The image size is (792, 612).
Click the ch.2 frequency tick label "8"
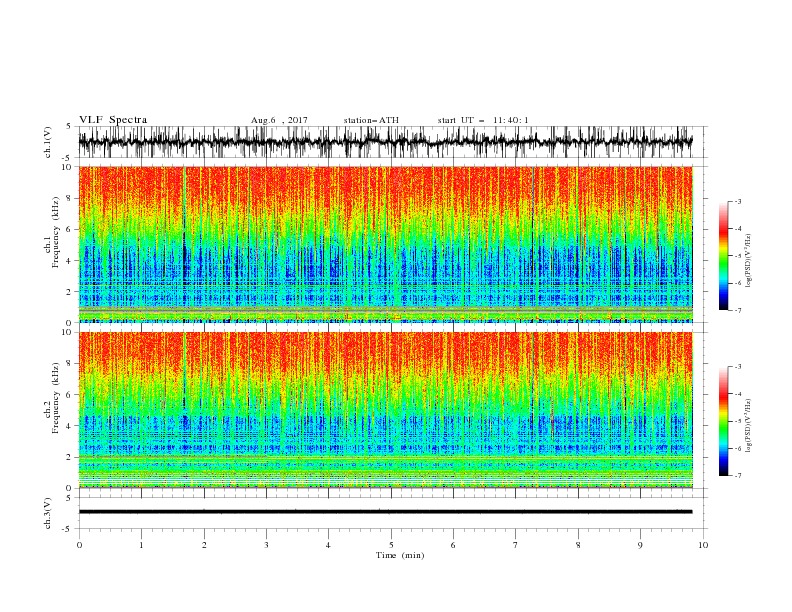[x=70, y=364]
